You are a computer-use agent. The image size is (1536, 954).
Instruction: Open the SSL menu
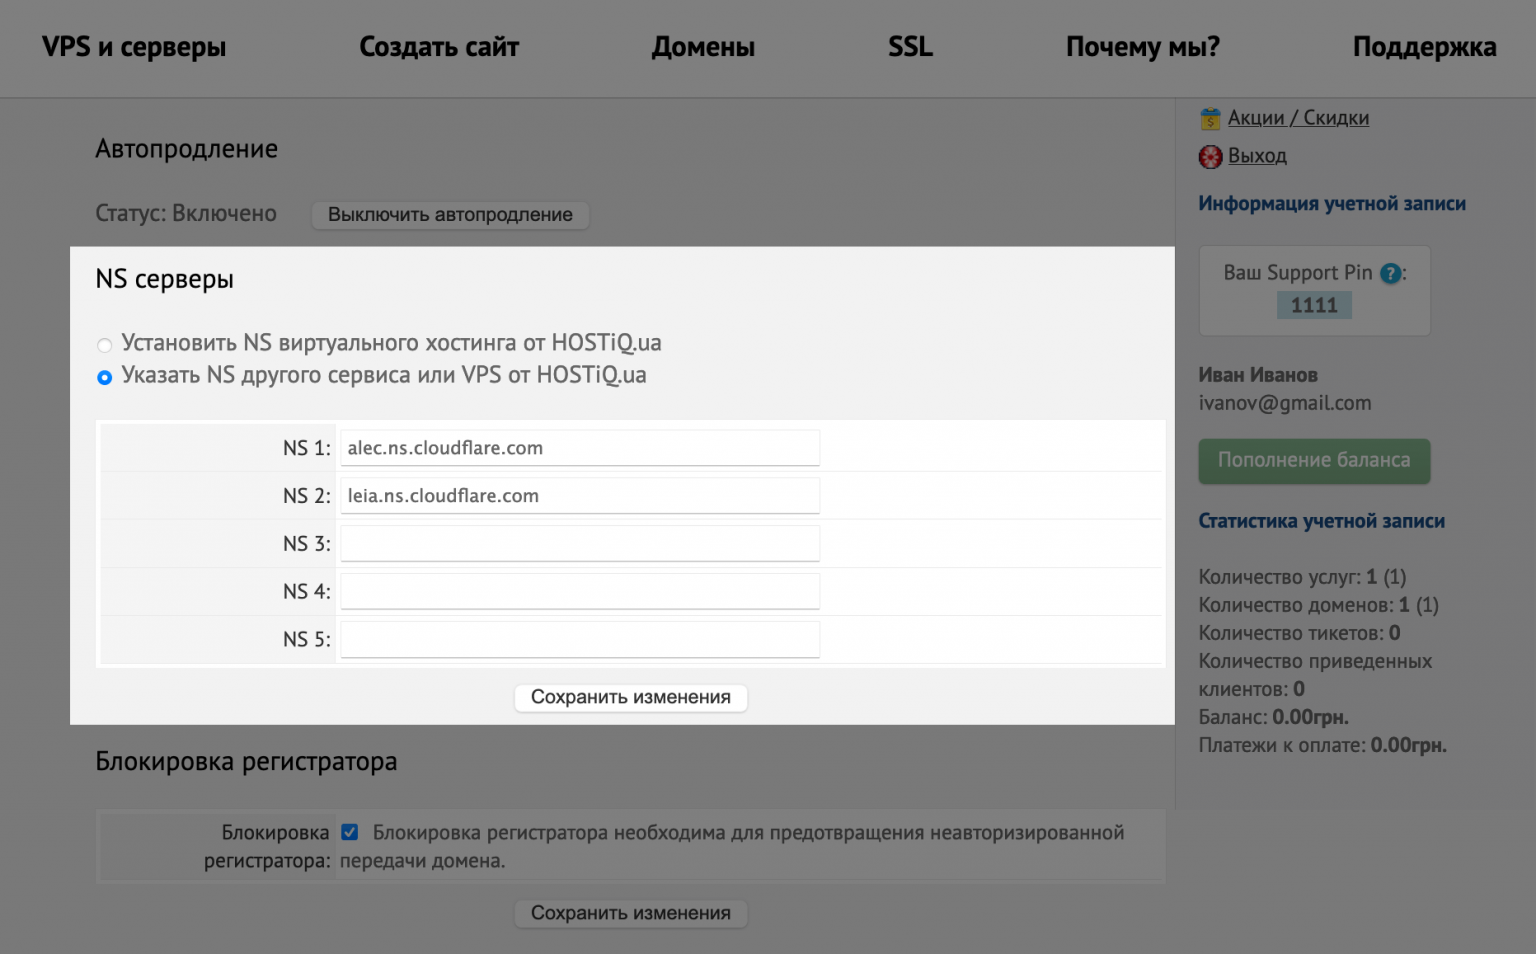point(910,47)
